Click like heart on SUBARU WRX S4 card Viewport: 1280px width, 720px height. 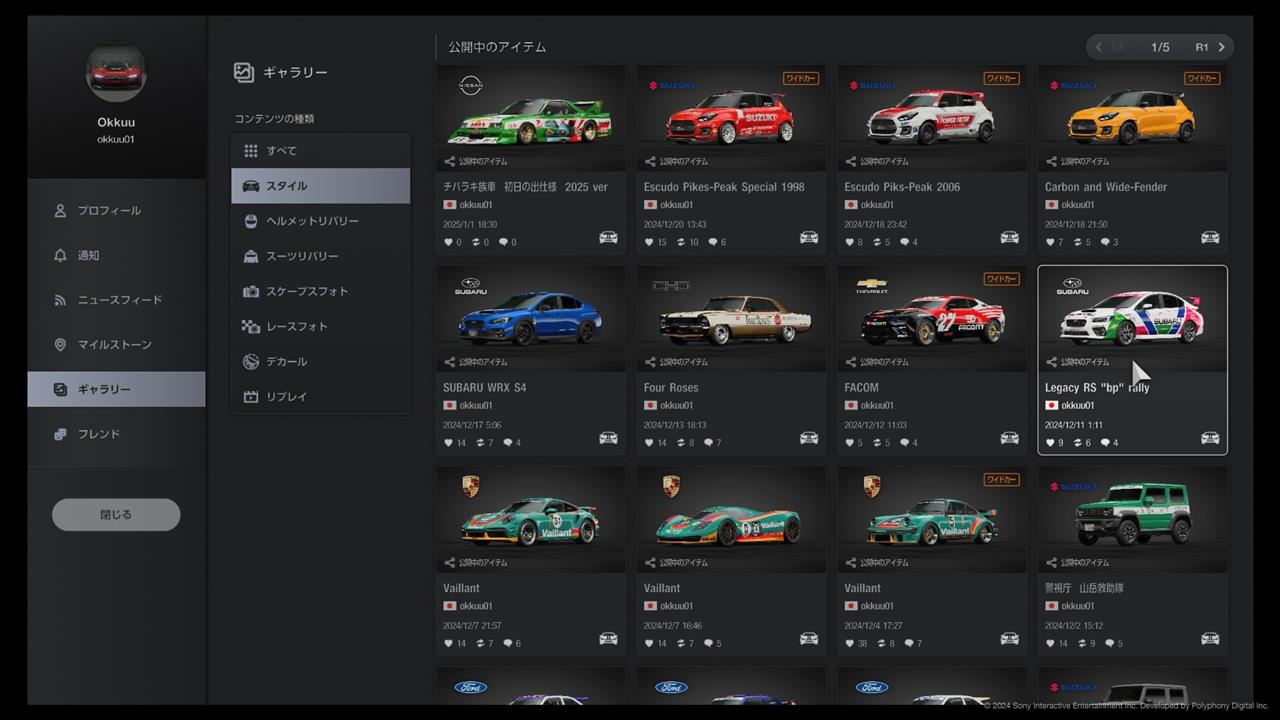[x=448, y=443]
